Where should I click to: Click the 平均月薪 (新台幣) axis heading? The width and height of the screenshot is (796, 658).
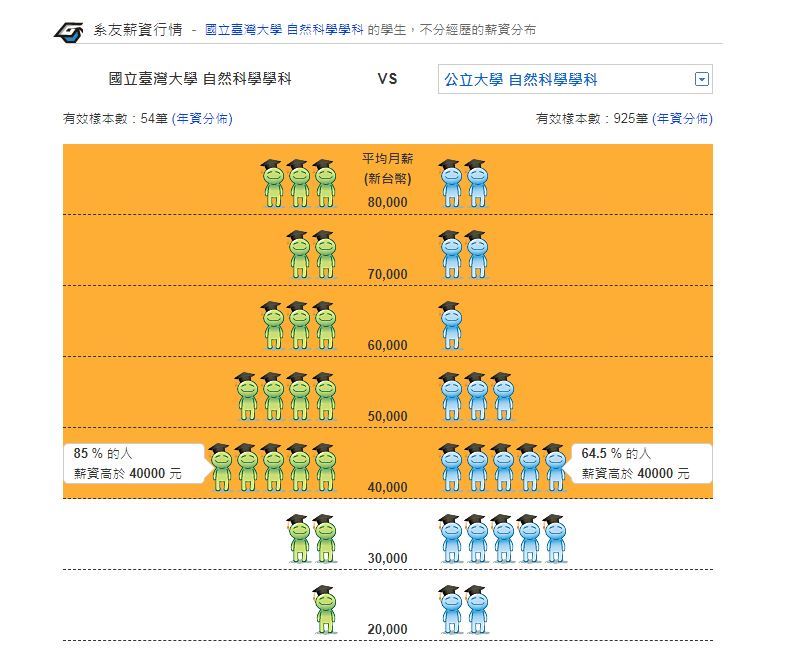(387, 169)
